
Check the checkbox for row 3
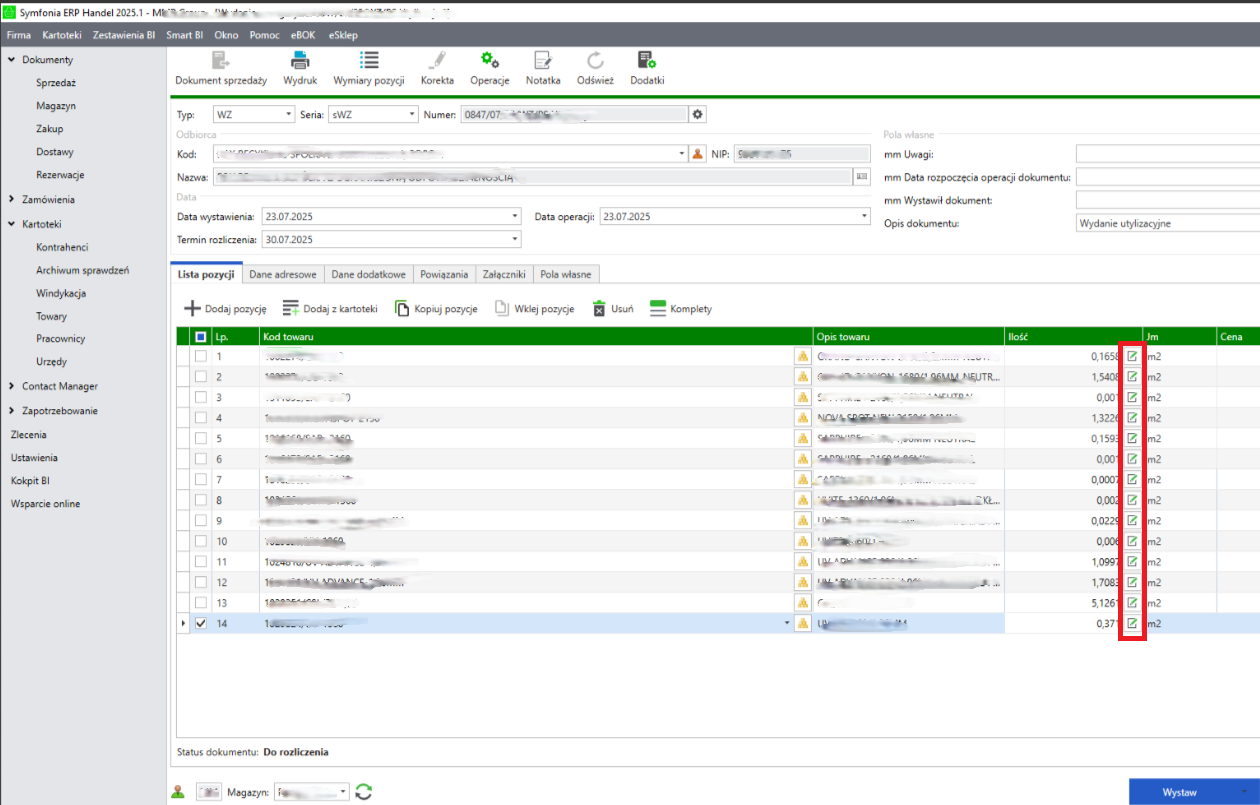click(201, 397)
